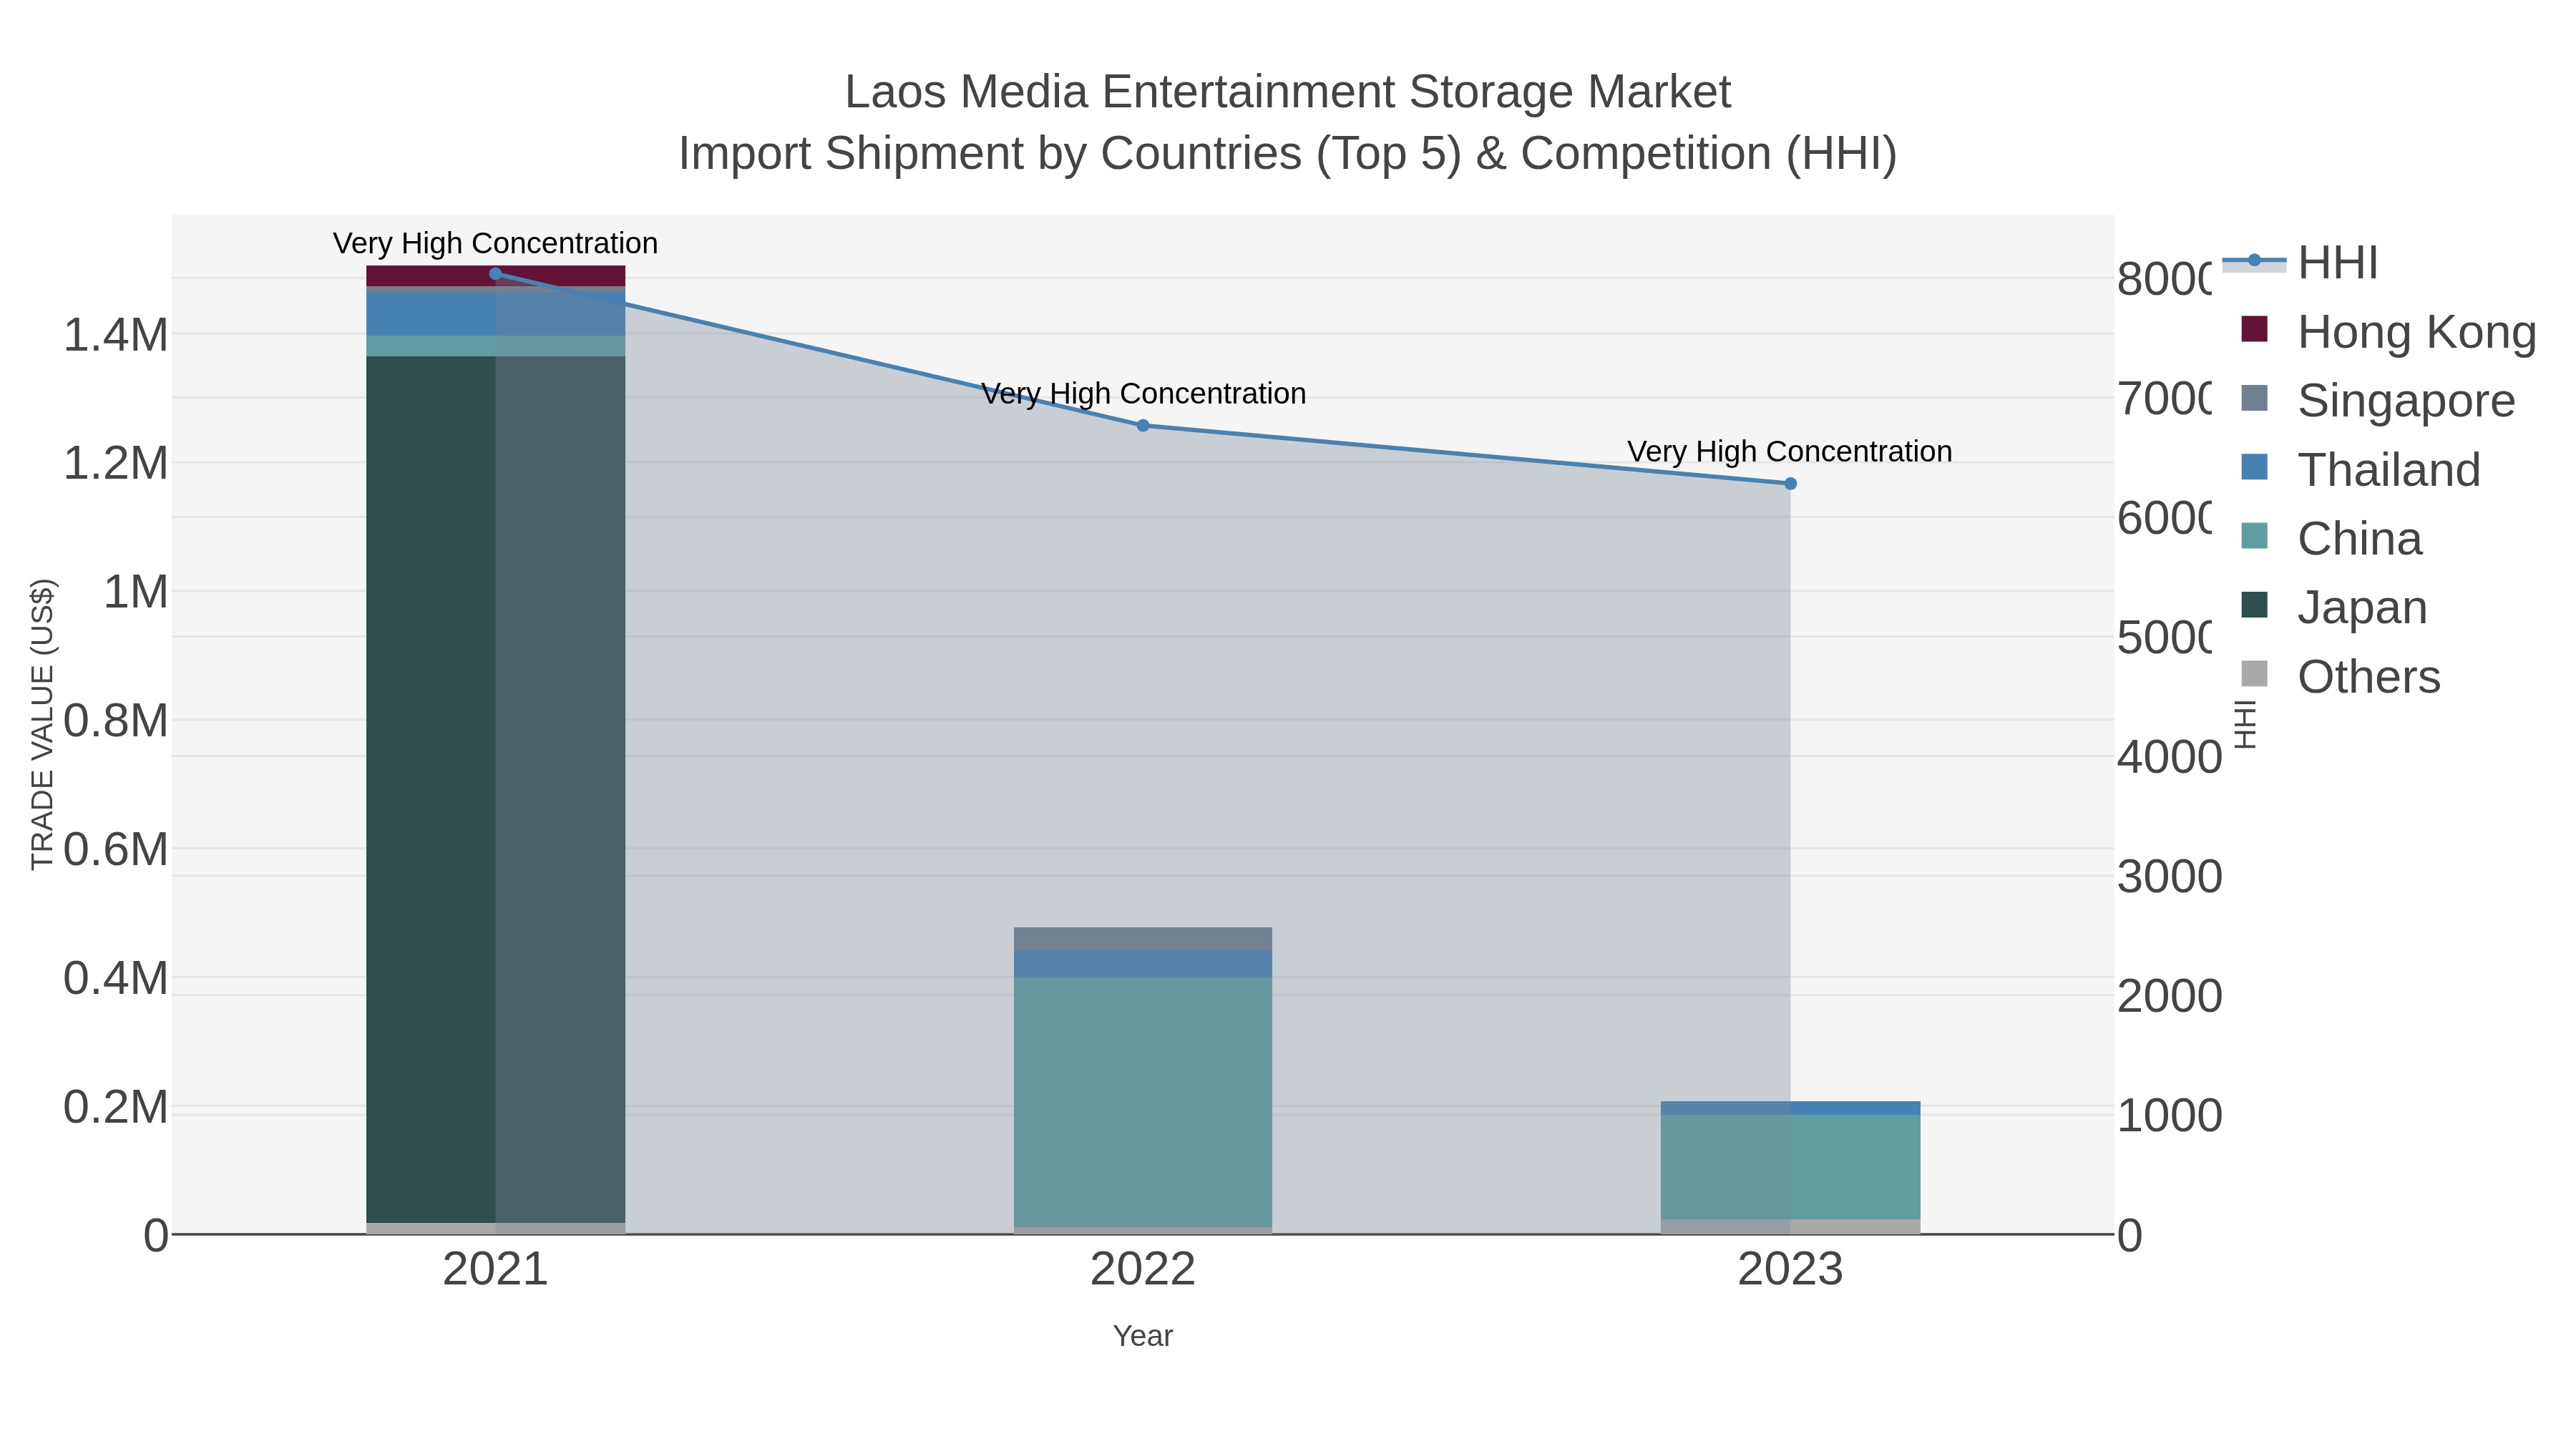Click the 2023 x-axis label
The height and width of the screenshot is (1449, 2576).
pyautogui.click(x=1790, y=1269)
